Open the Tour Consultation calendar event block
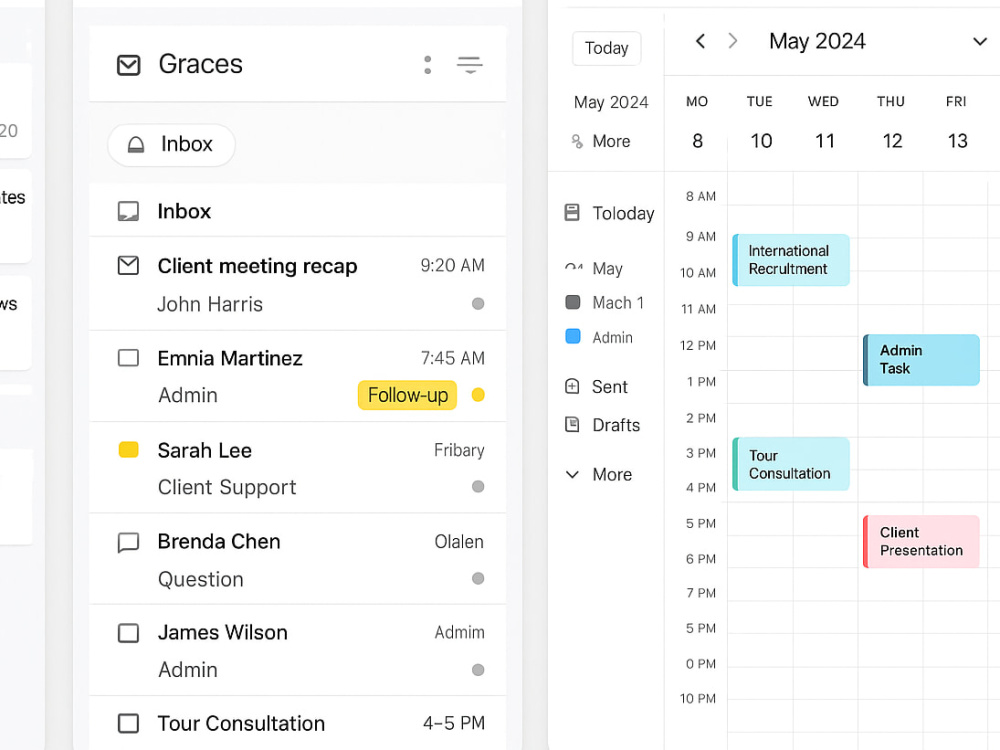The height and width of the screenshot is (750, 1000). tap(791, 464)
